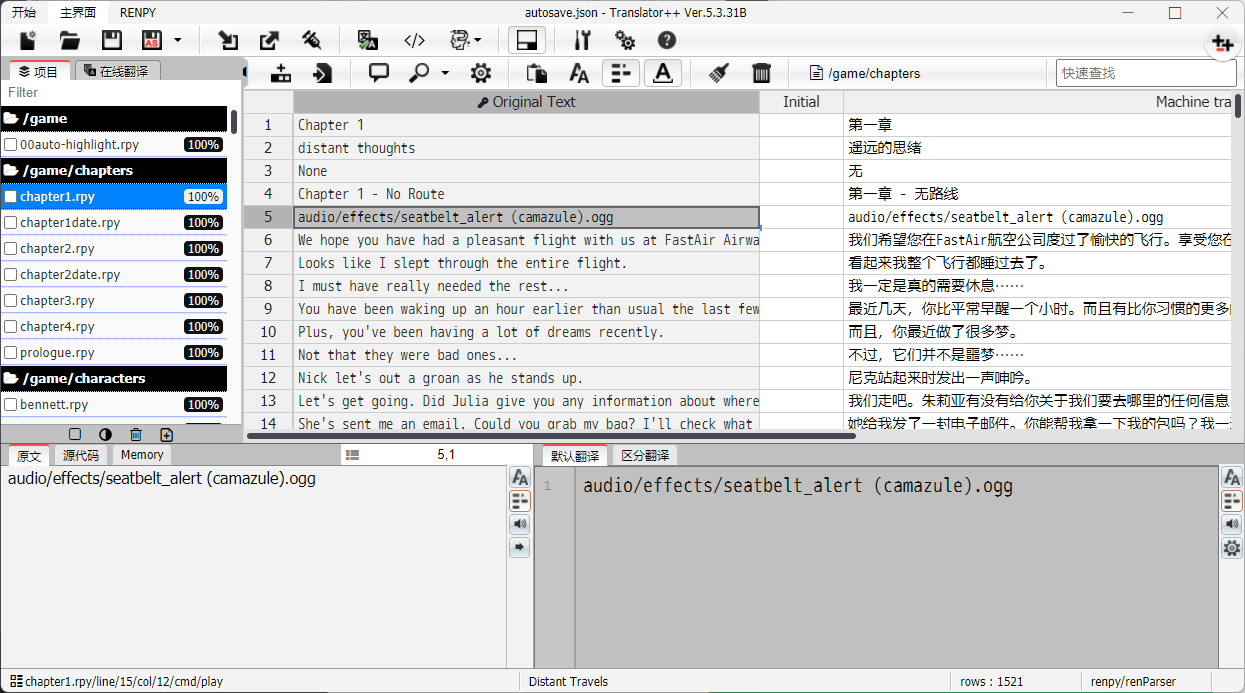Click the gear icon beside the translation editor
Screen dimensions: 1245x693
coord(1232,548)
